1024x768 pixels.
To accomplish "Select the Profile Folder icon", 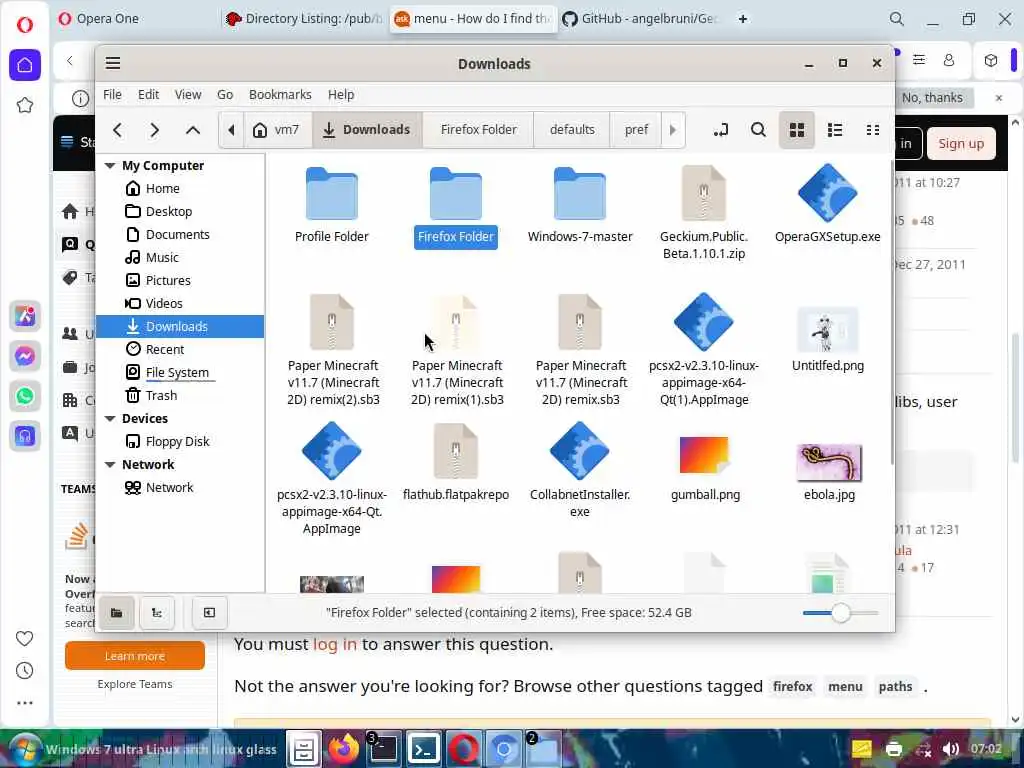I will (x=332, y=195).
